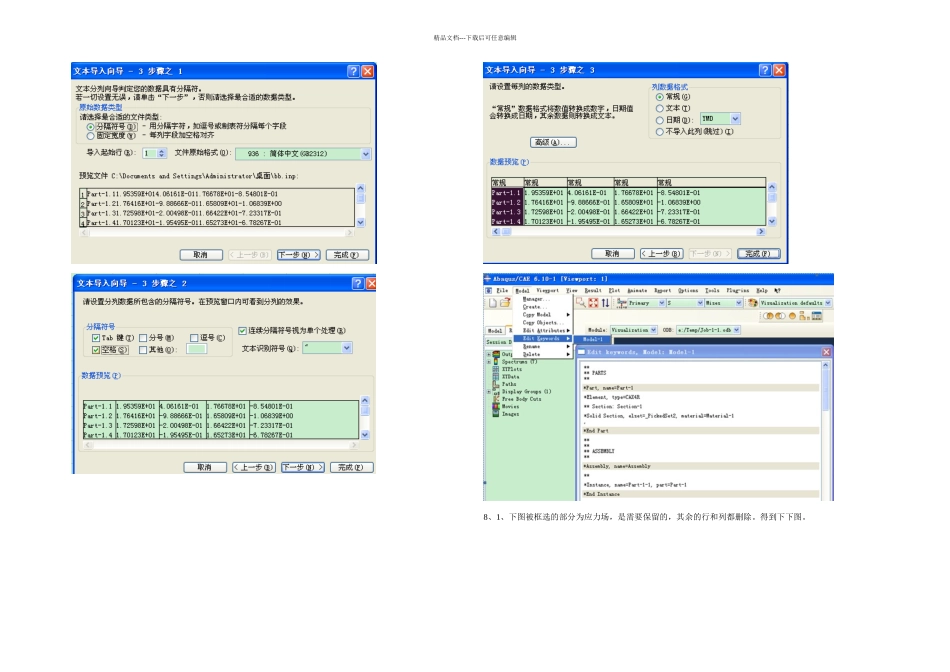This screenshot has width=950, height=672.
Task: Click the color palette icon beside Visualization defaults
Action: click(x=752, y=303)
